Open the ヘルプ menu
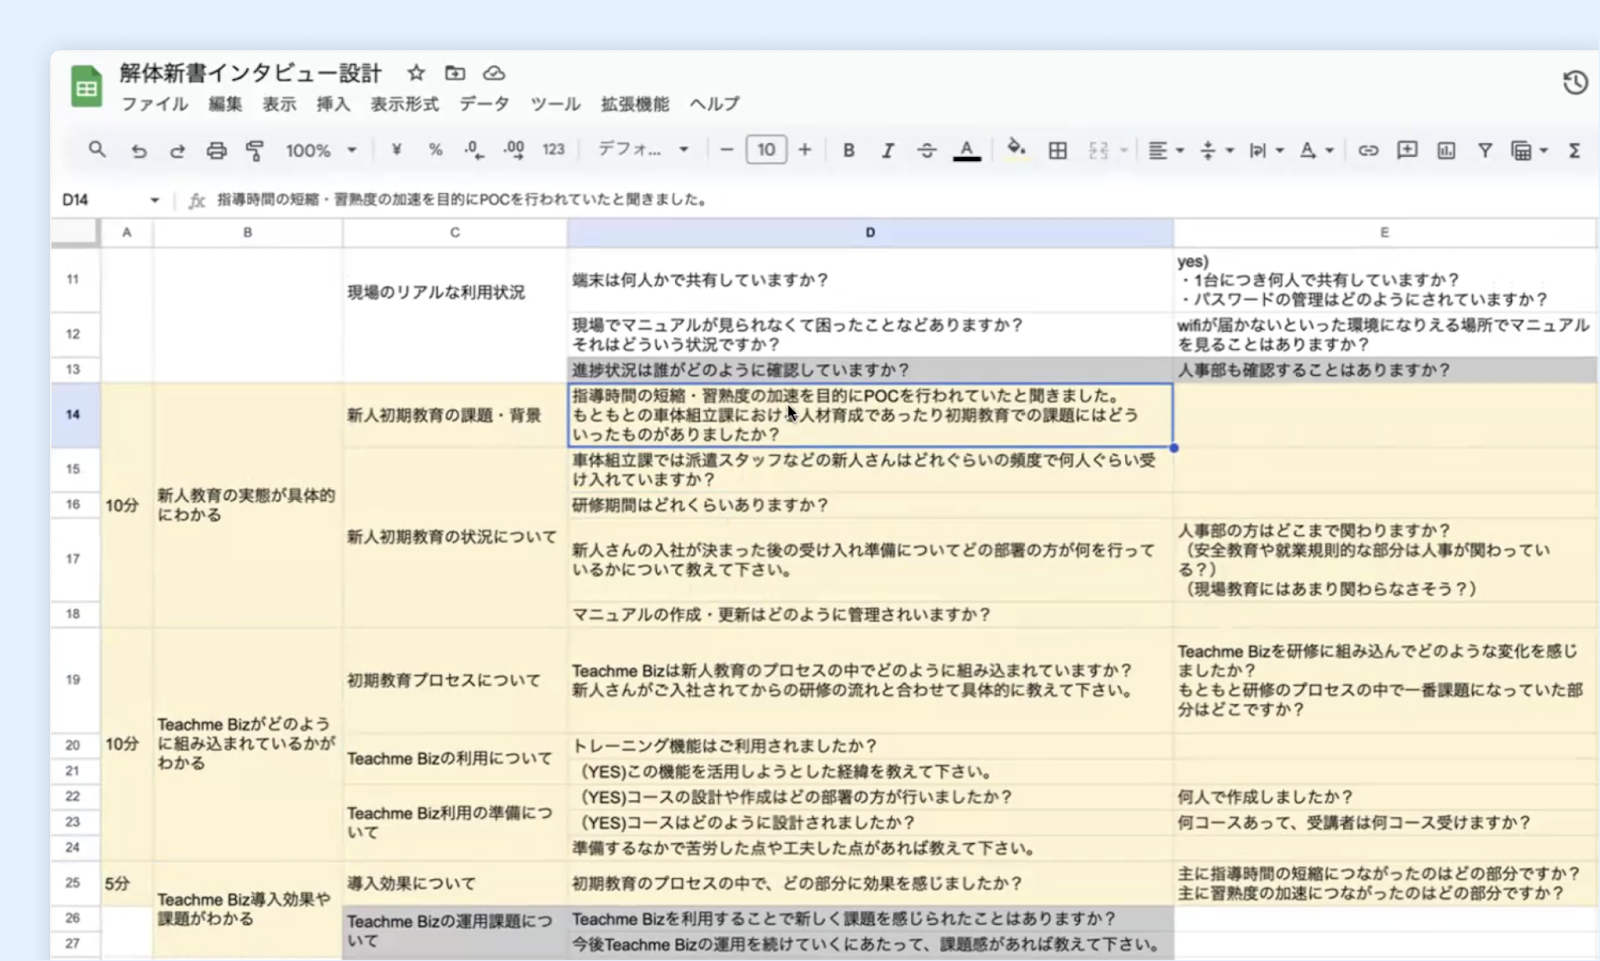The image size is (1600, 961). pos(714,104)
